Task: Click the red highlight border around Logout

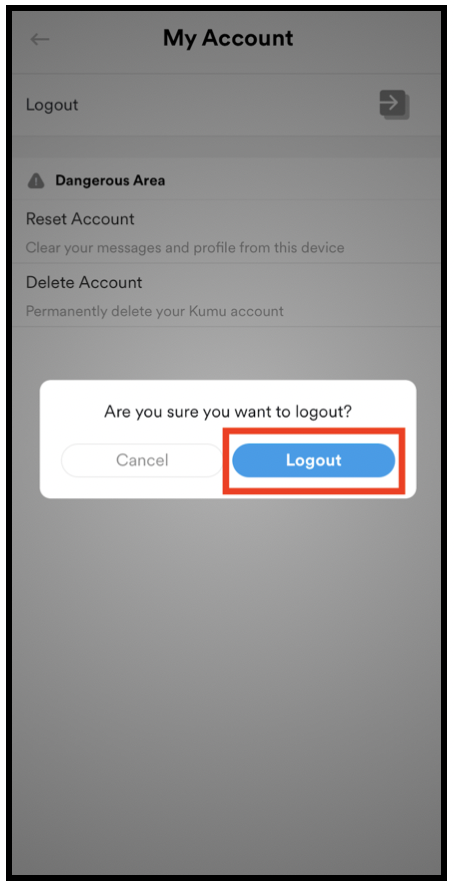Action: (x=313, y=431)
